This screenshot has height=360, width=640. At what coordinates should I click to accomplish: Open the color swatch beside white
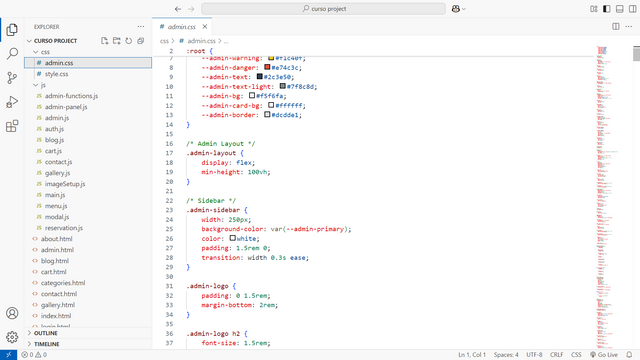pyautogui.click(x=233, y=238)
